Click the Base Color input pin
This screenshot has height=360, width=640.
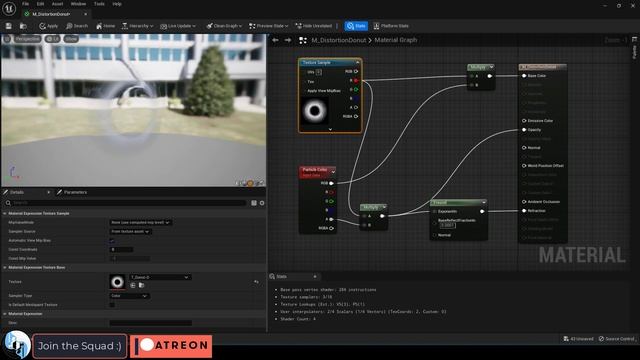(x=524, y=76)
